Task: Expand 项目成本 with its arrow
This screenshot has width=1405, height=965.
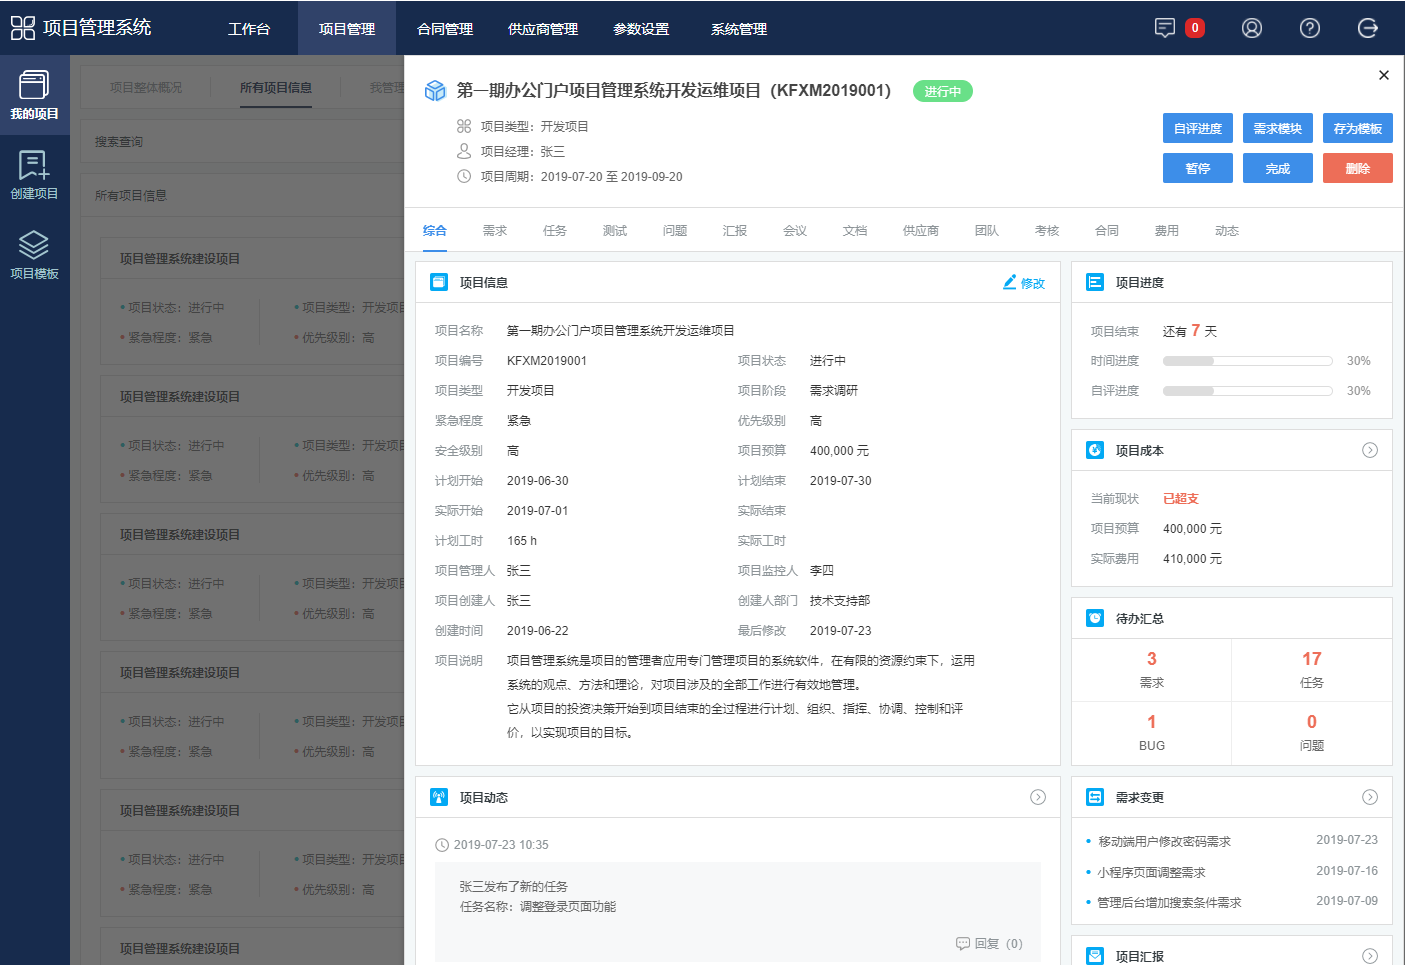Action: tap(1370, 450)
